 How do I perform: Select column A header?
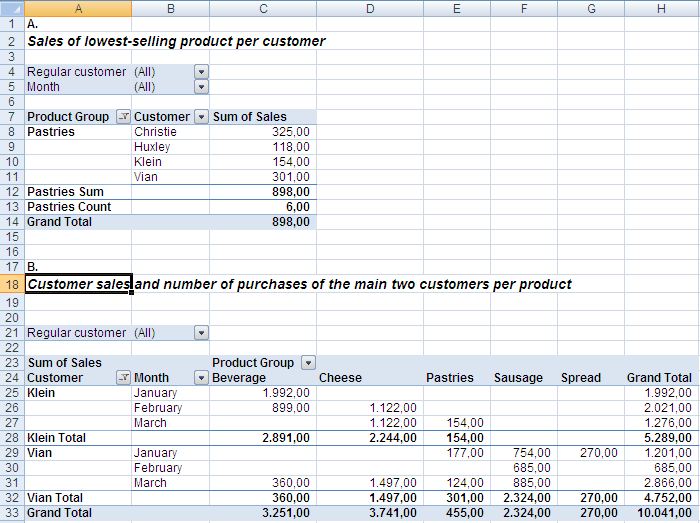(x=78, y=8)
